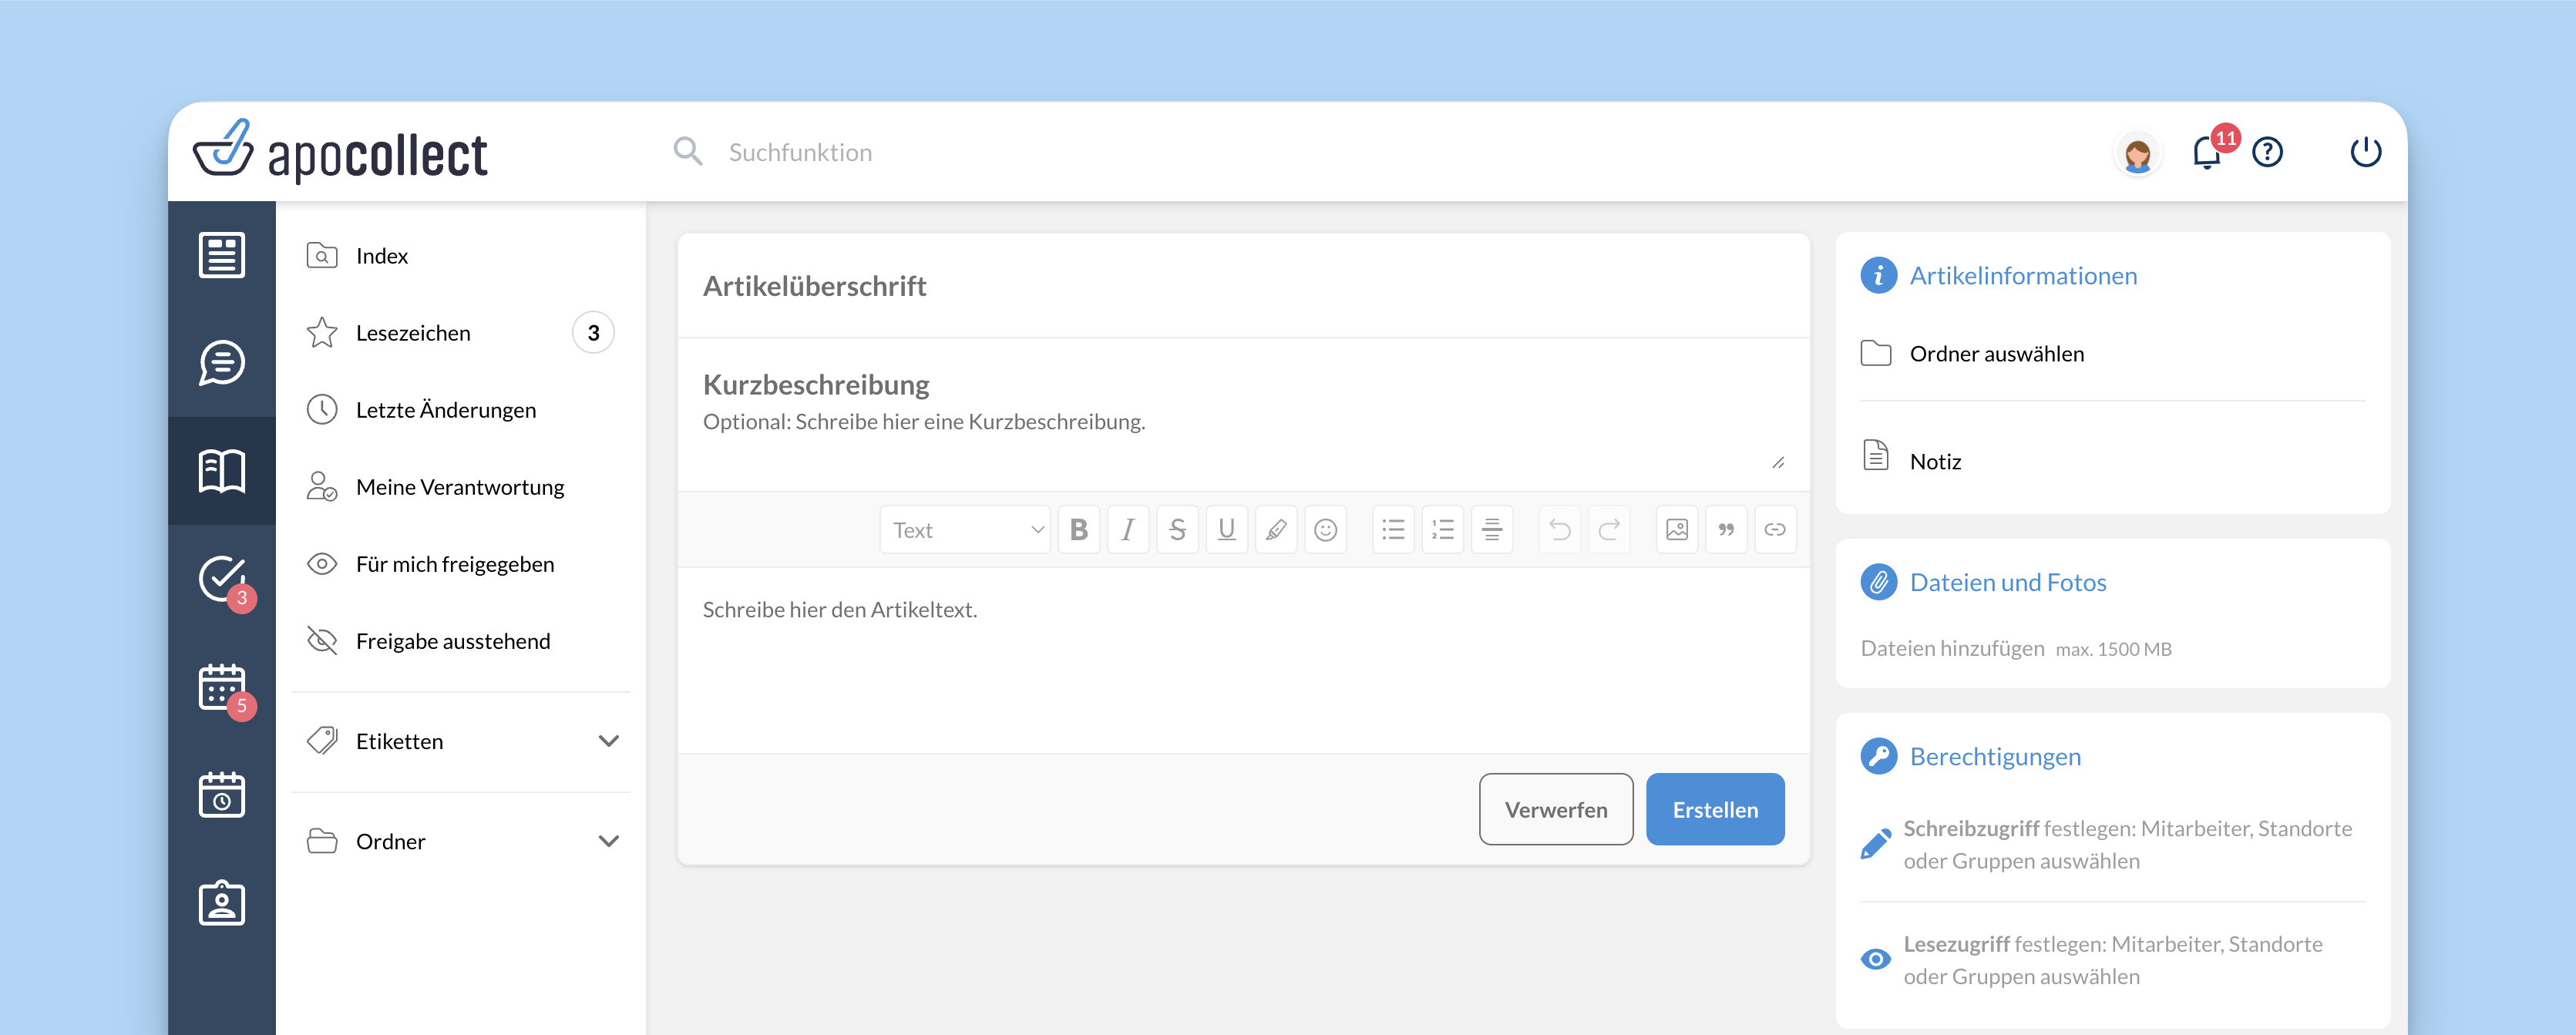Insert image using the editor toolbar
The height and width of the screenshot is (1035, 2576).
coord(1676,530)
